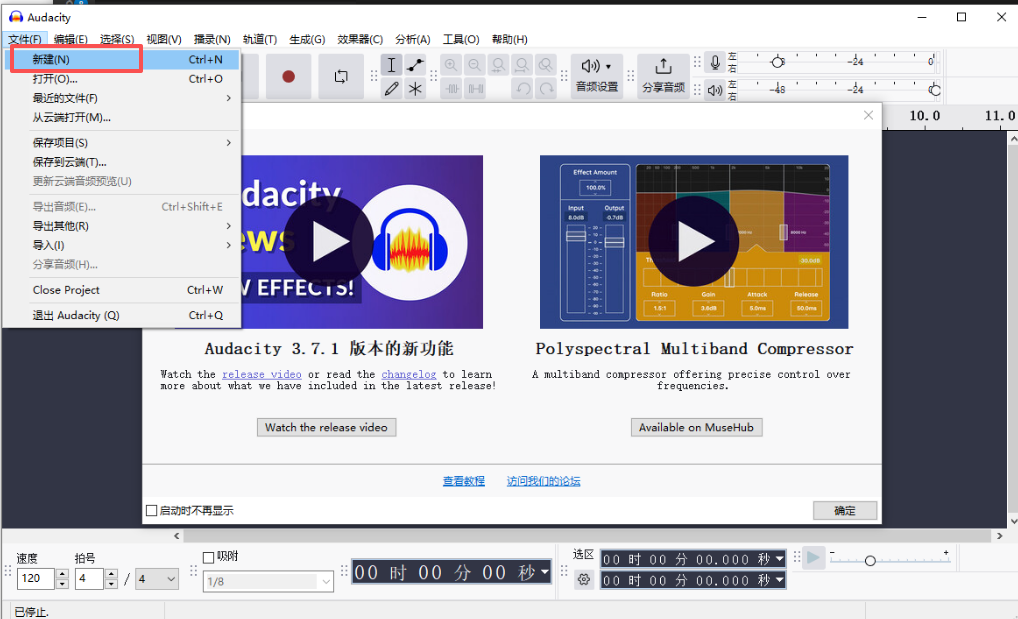Adjust the playback level slider knob
The image size is (1018, 619).
935,90
